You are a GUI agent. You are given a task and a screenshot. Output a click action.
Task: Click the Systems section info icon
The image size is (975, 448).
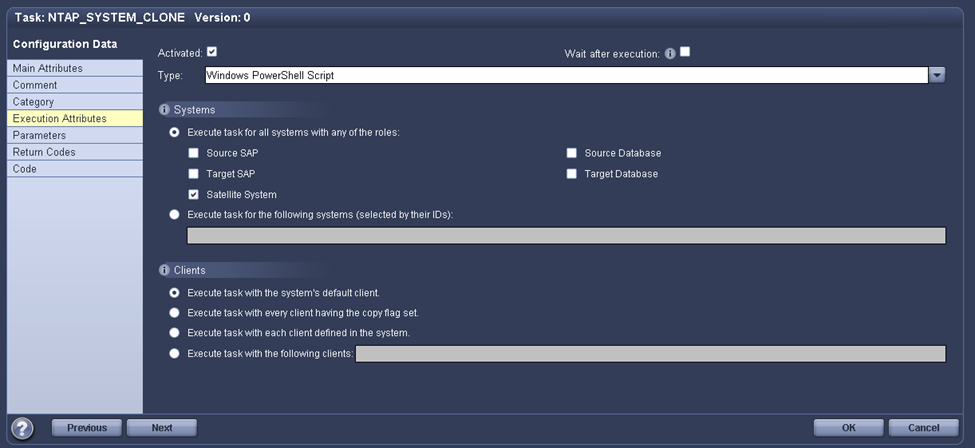165,110
